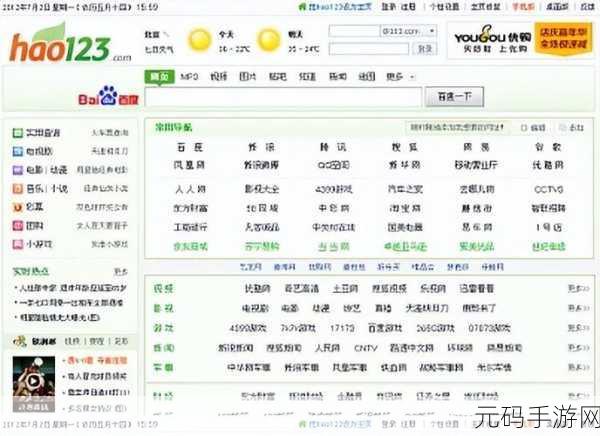Open the 17173 game link

342,328
